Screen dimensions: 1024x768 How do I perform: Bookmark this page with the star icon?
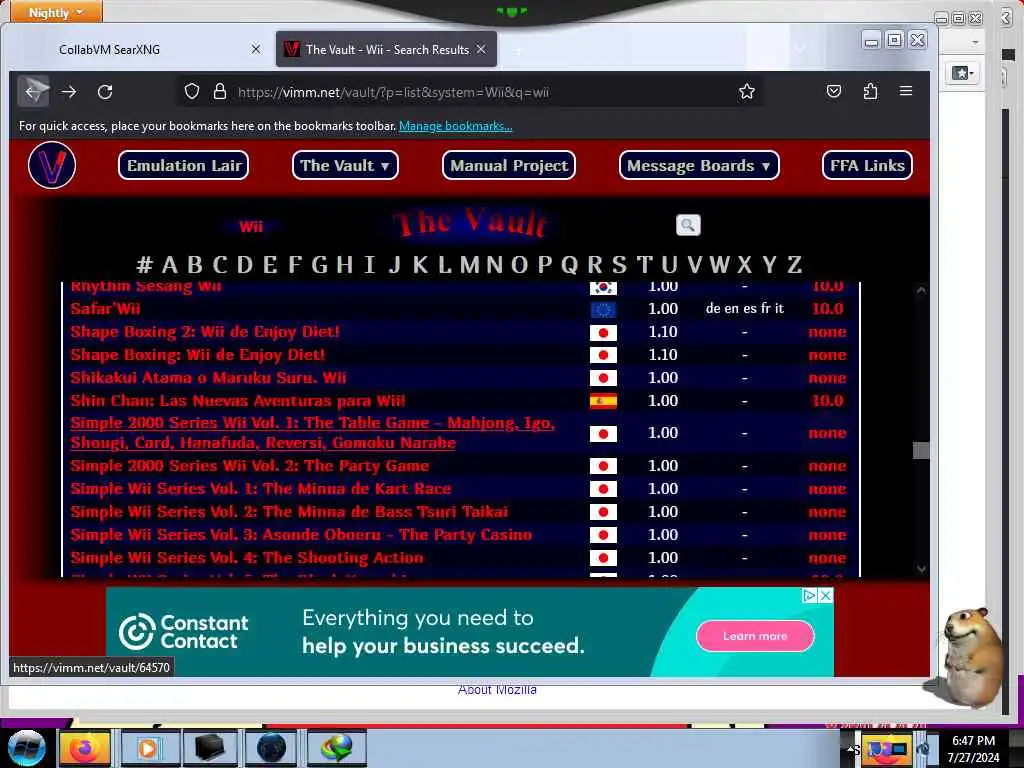point(746,91)
